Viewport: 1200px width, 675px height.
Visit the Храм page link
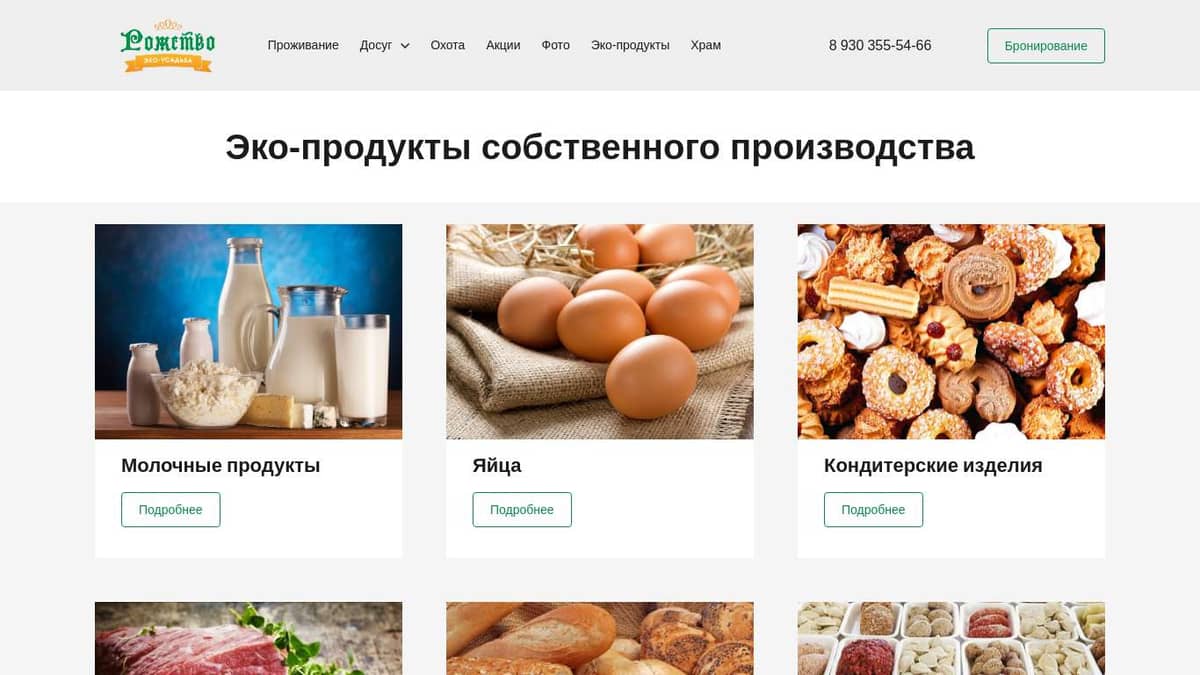[706, 45]
